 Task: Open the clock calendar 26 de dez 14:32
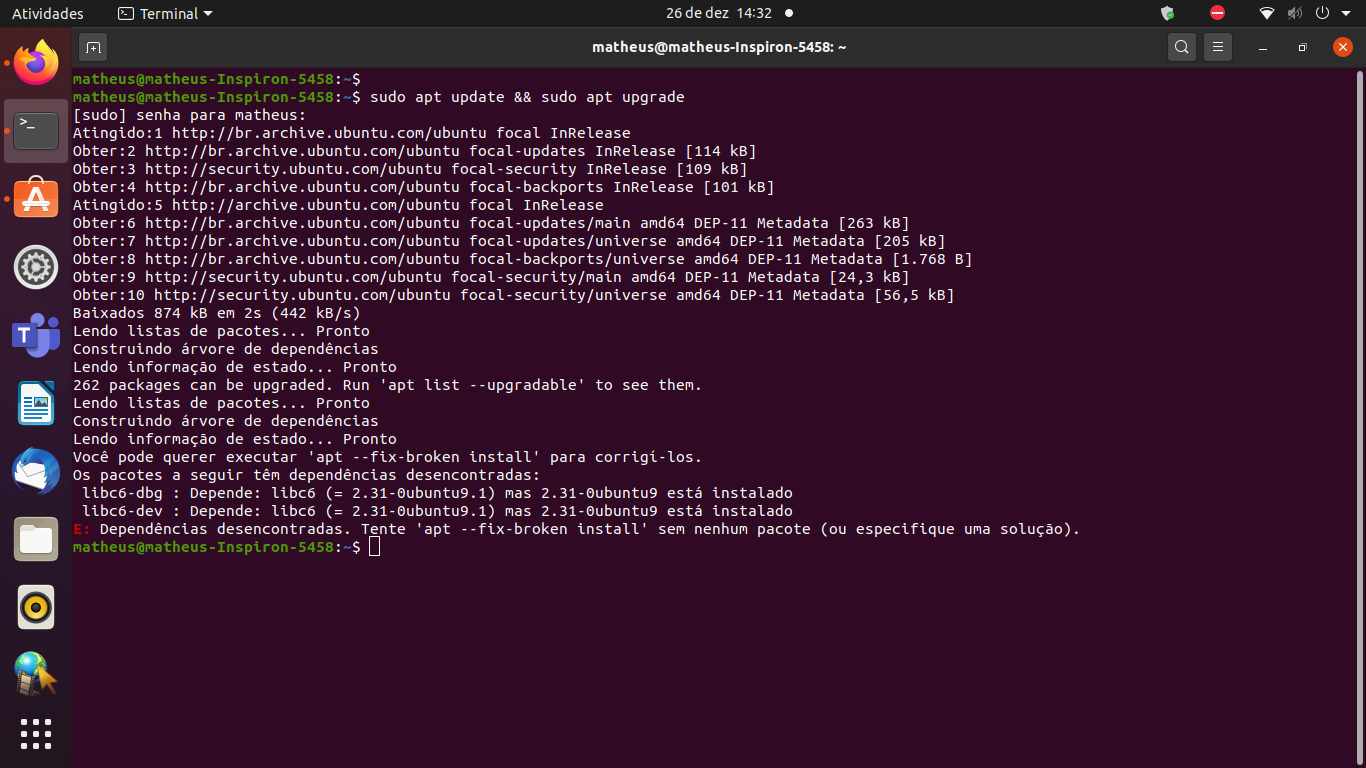(x=719, y=14)
